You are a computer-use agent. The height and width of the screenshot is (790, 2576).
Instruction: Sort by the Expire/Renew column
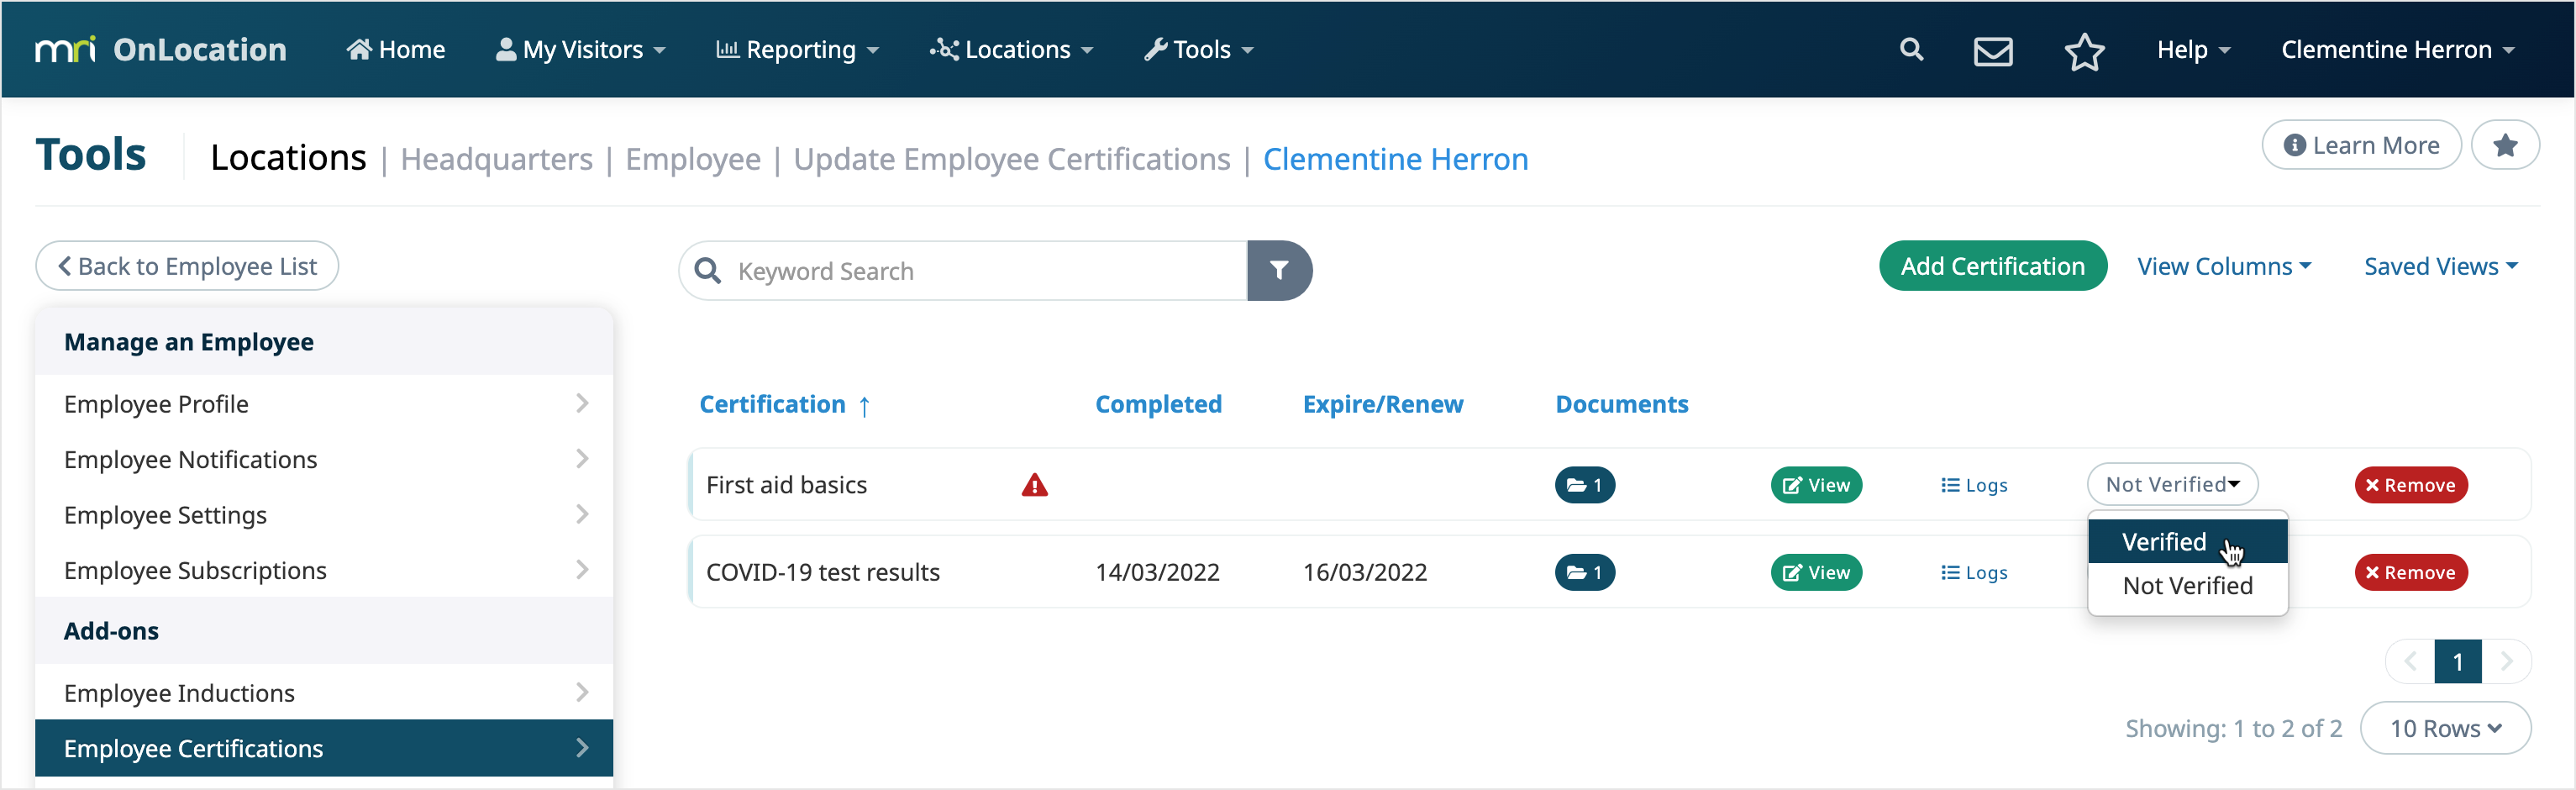[x=1382, y=404]
